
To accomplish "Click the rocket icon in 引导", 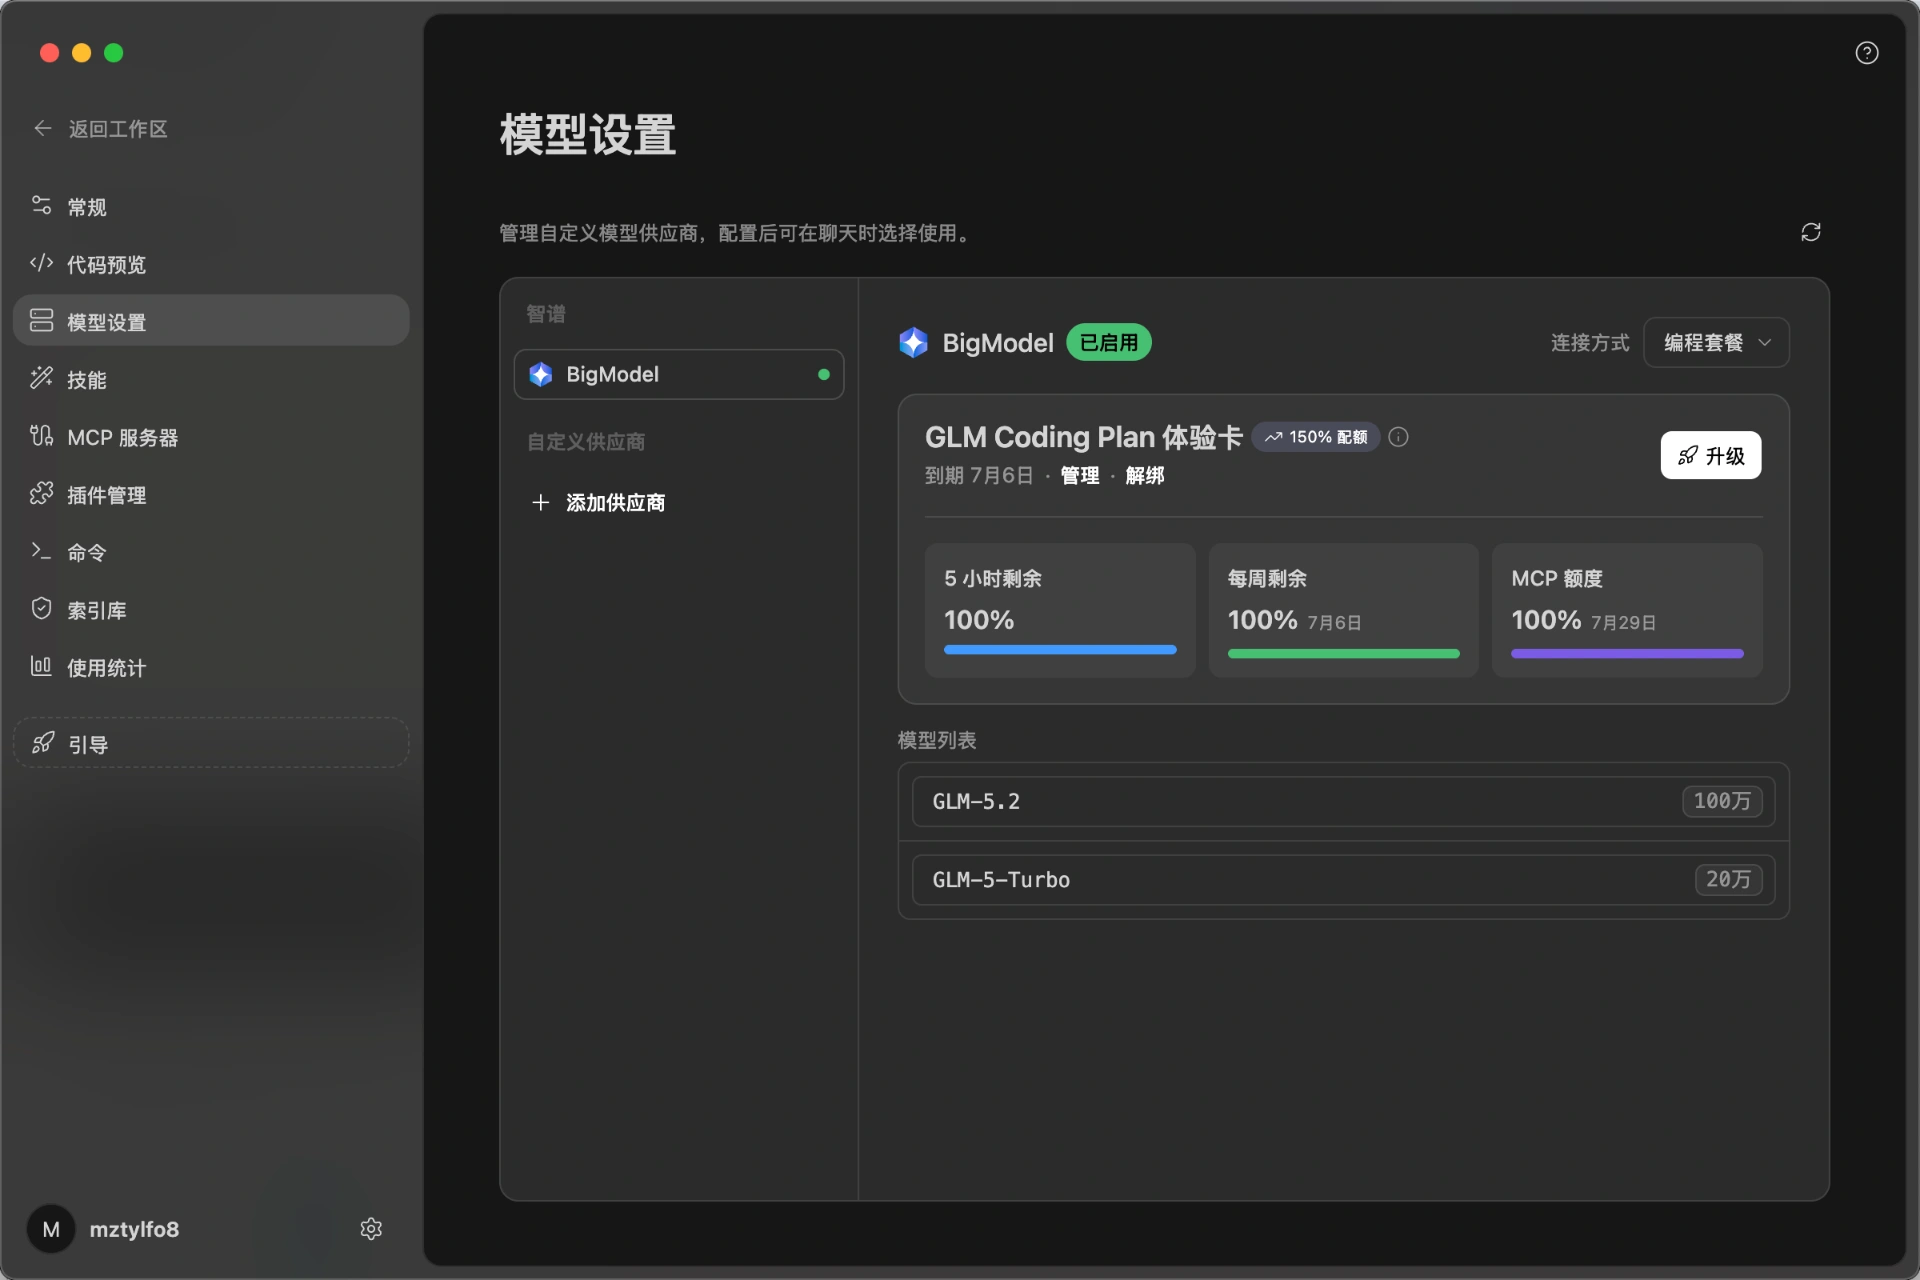I will click(x=43, y=743).
